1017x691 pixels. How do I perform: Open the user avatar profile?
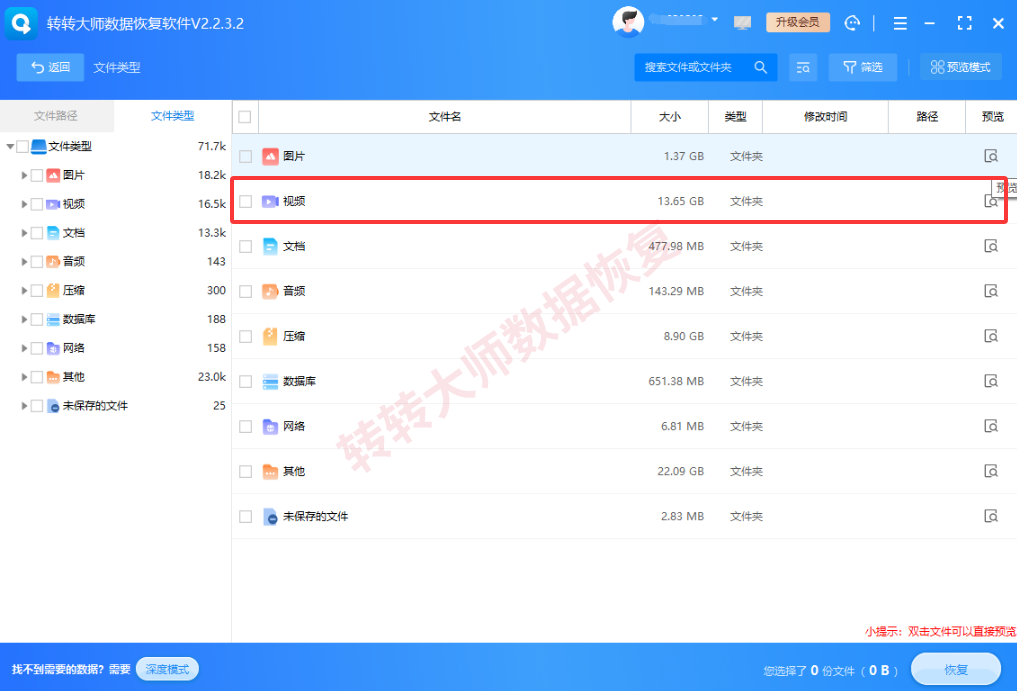click(627, 23)
